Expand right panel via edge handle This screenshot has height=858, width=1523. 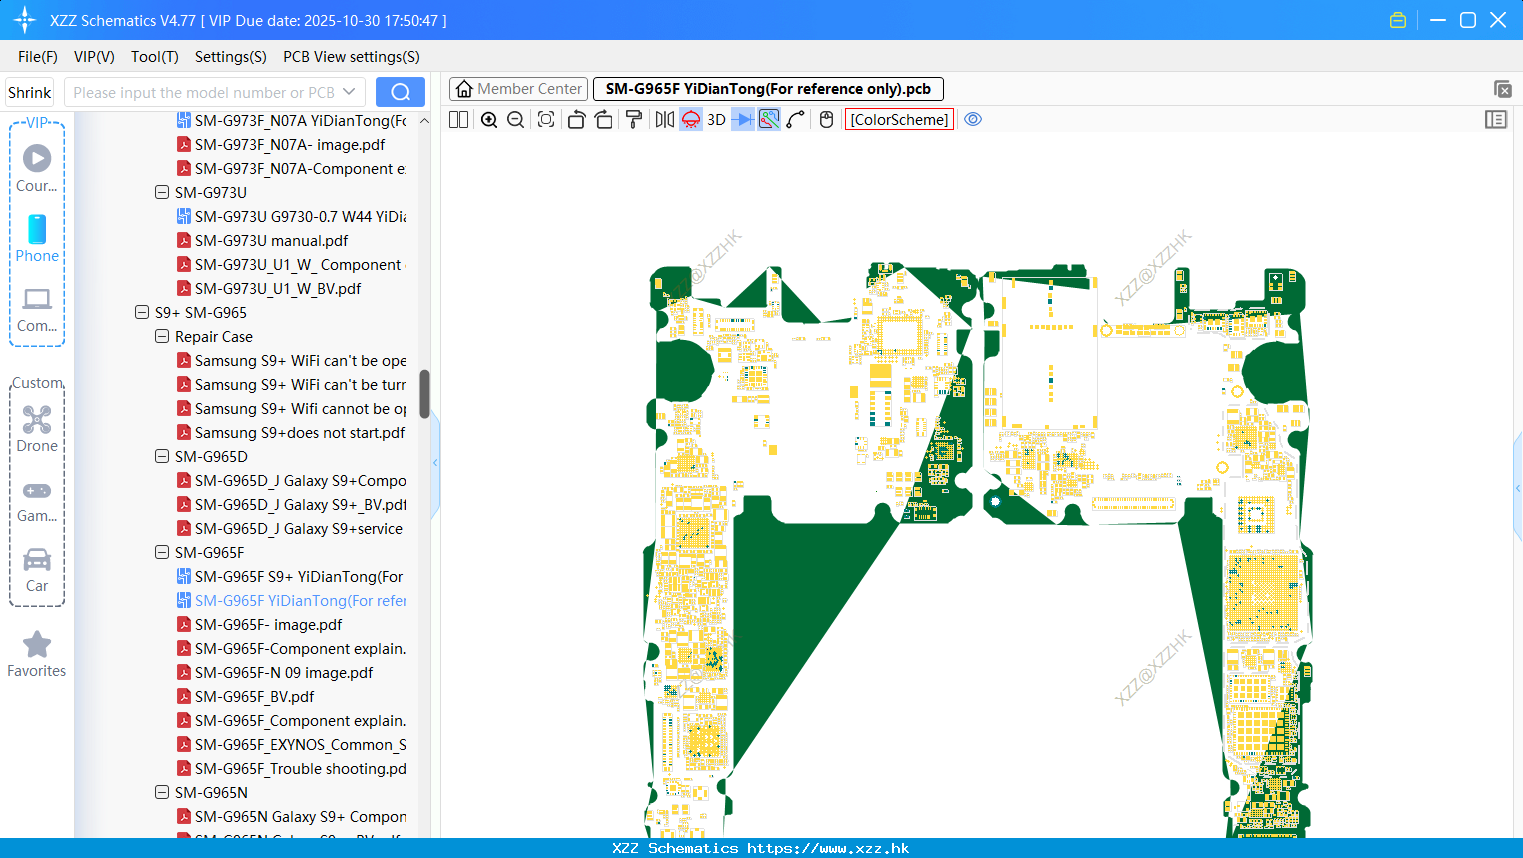(1518, 490)
